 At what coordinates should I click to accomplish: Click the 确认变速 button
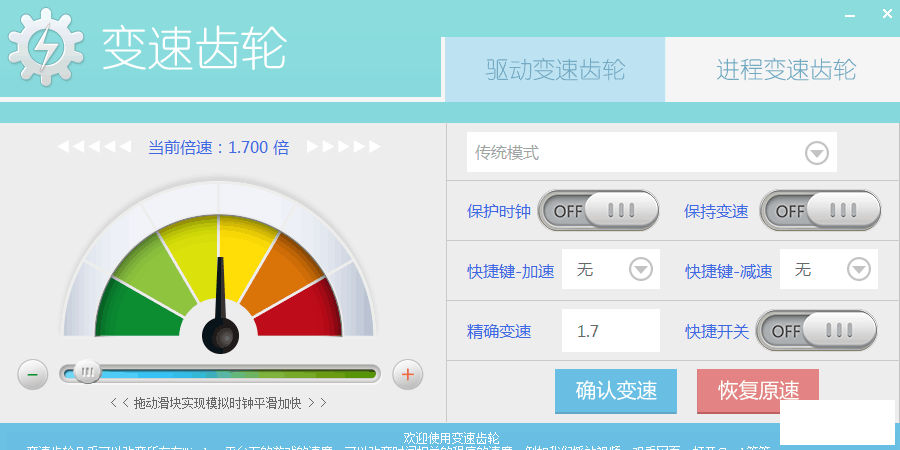(616, 391)
